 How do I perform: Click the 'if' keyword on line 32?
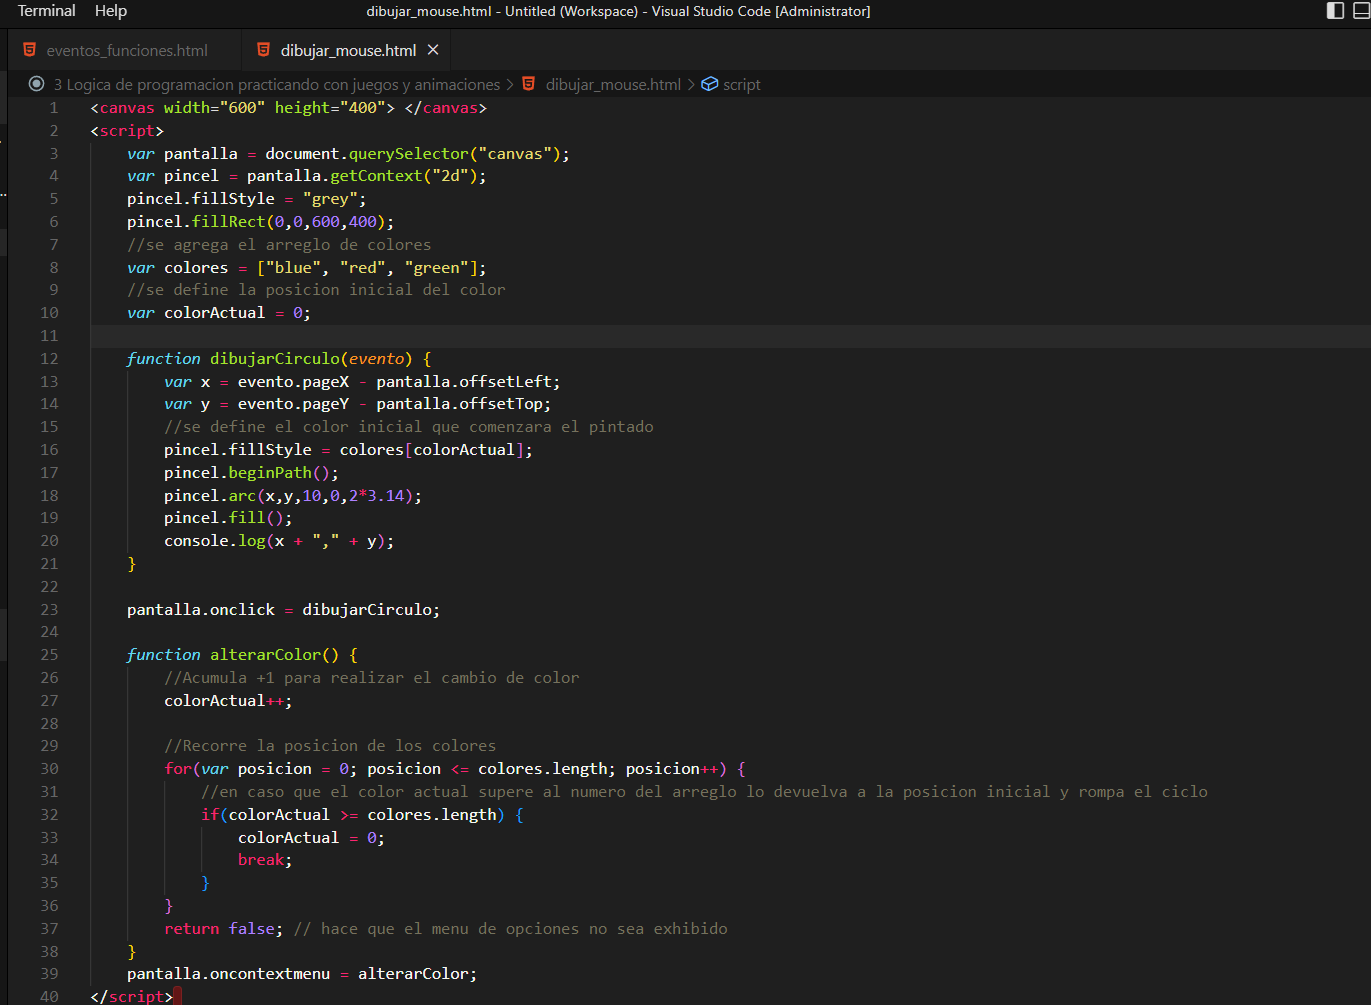(210, 815)
